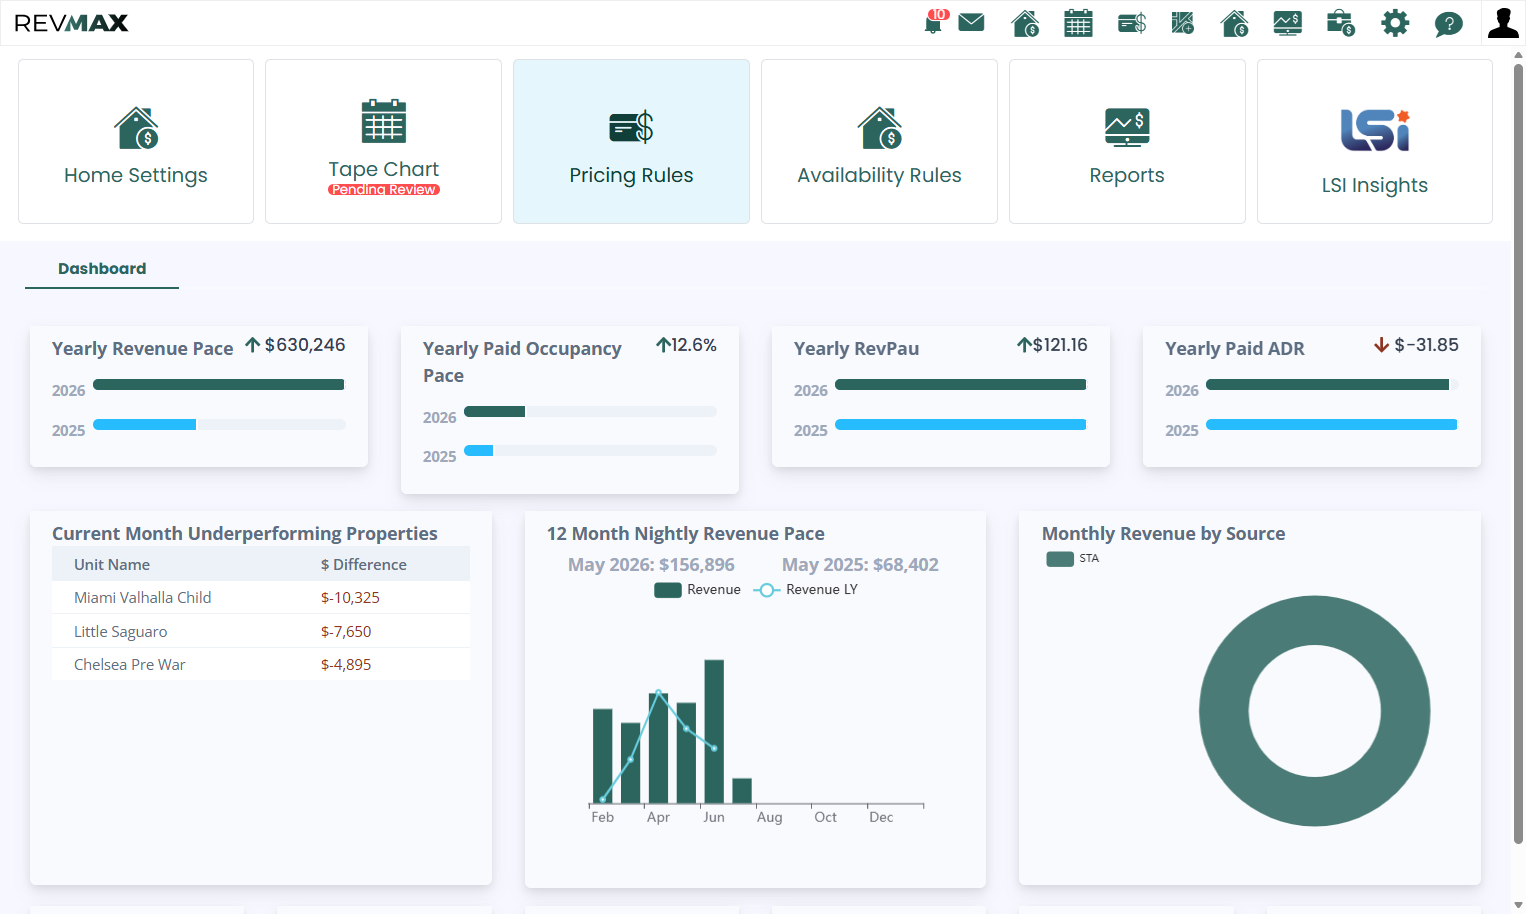Click the page scrollbar up arrow
The image size is (1526, 914).
click(x=1518, y=56)
